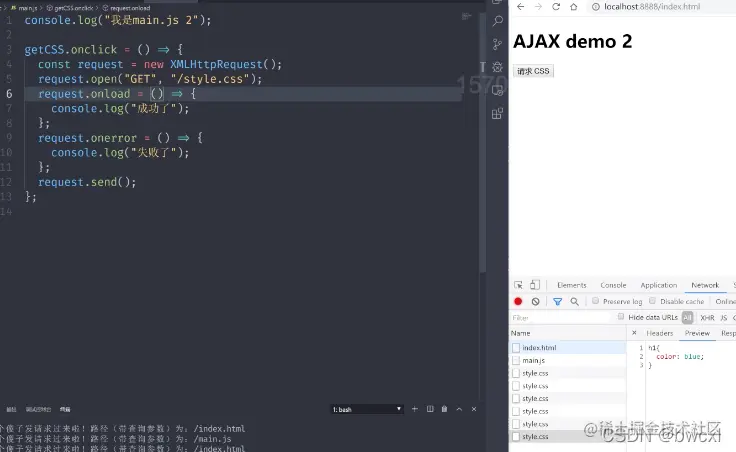This screenshot has height=452, width=736.
Task: Select the index.html request row
Action: pyautogui.click(x=567, y=347)
